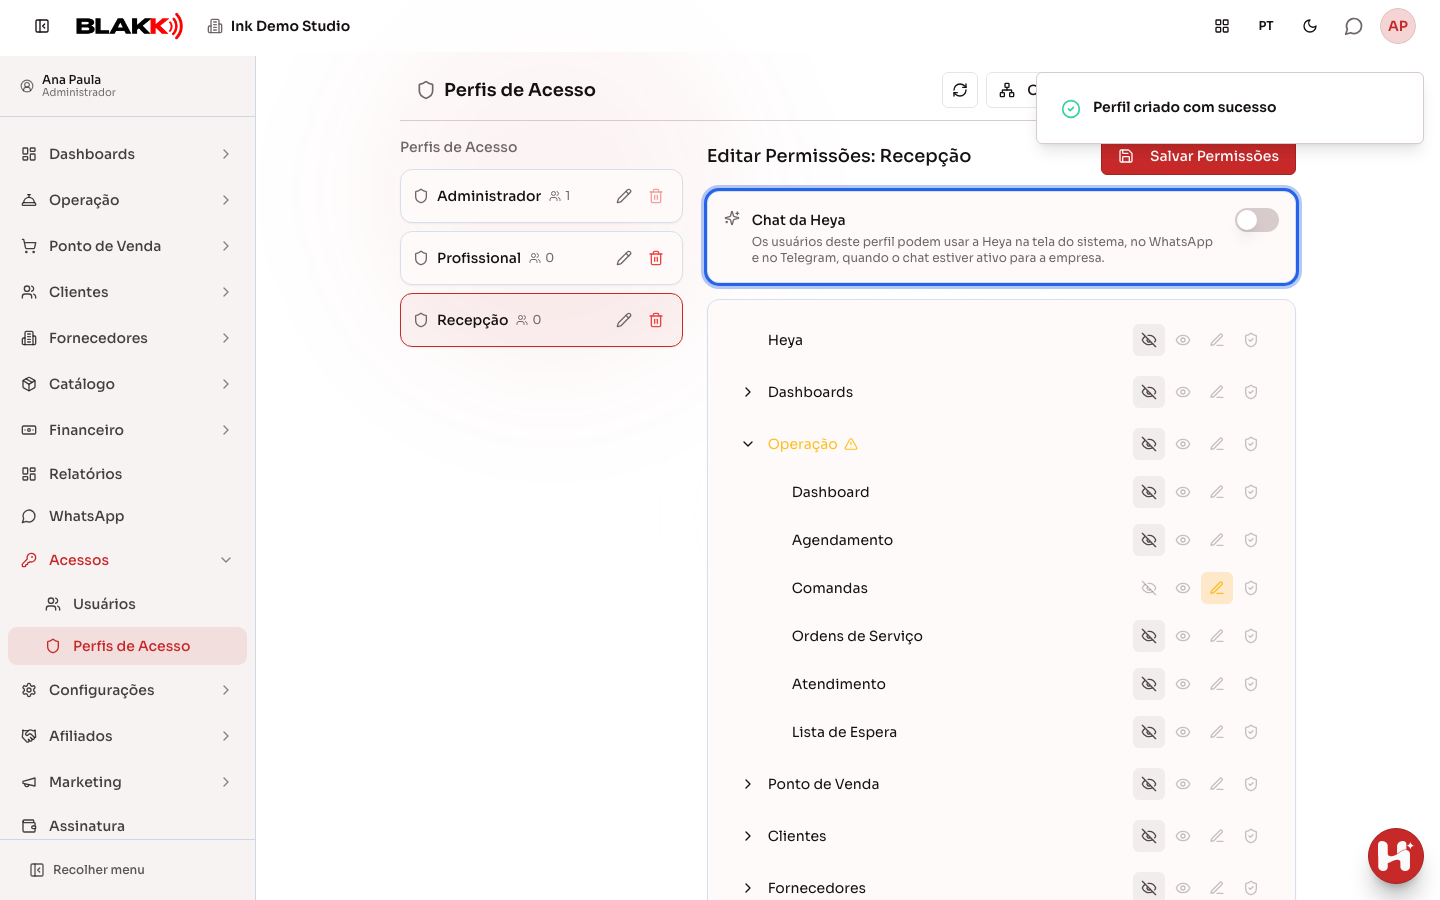Screen dimensions: 1440x900
Task: Select the Administrador profile card
Action: 541,196
